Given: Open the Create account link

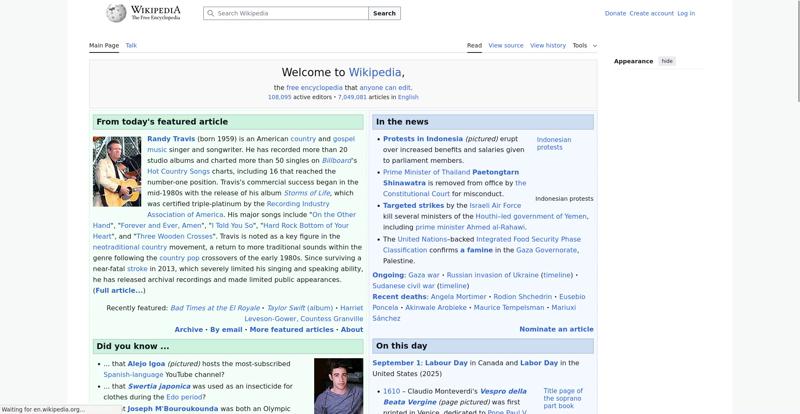Looking at the screenshot, I should click(x=652, y=13).
